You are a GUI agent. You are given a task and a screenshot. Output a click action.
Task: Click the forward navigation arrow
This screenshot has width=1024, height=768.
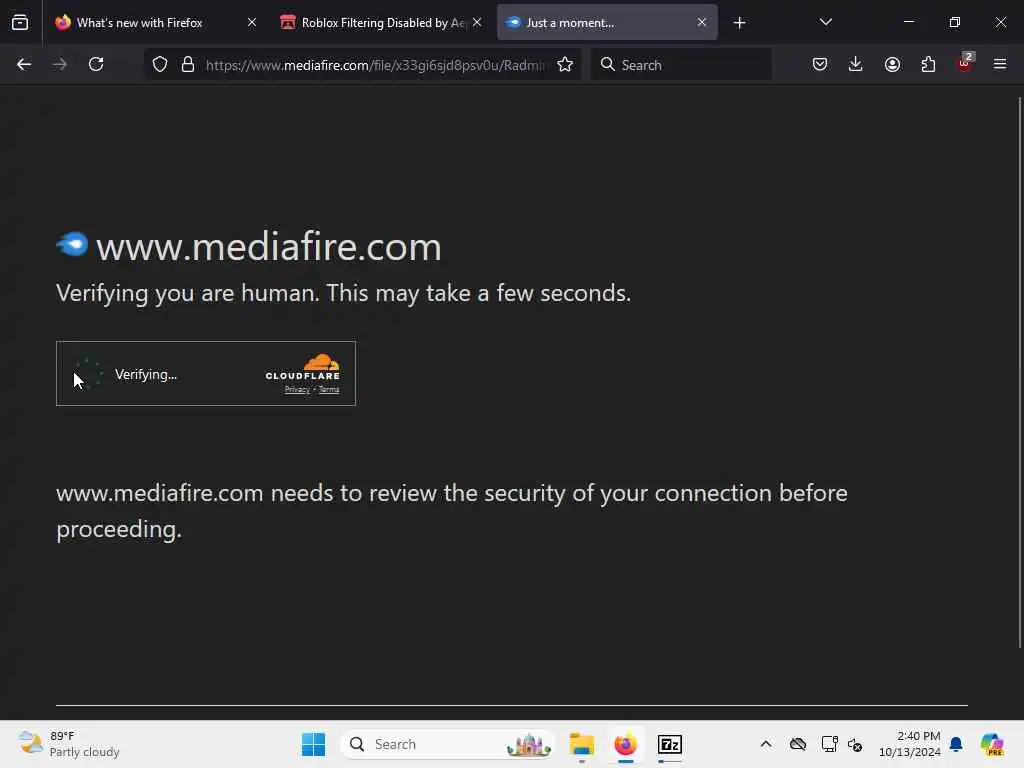tap(59, 64)
